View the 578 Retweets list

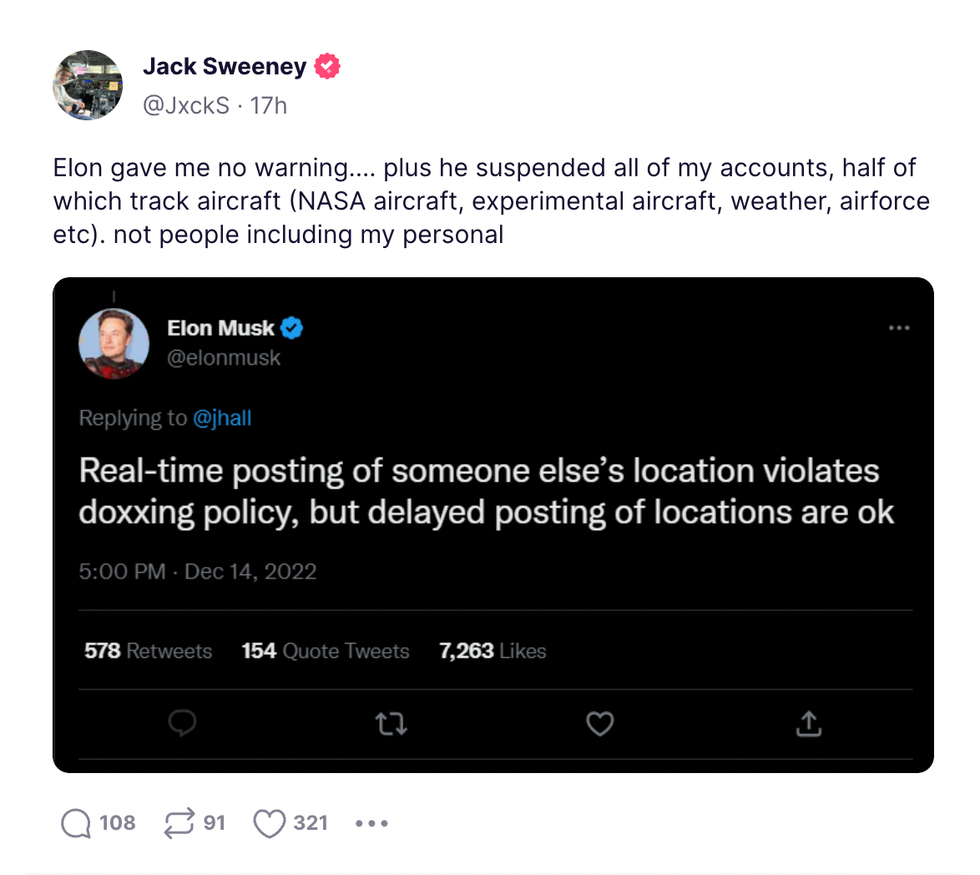click(x=148, y=651)
